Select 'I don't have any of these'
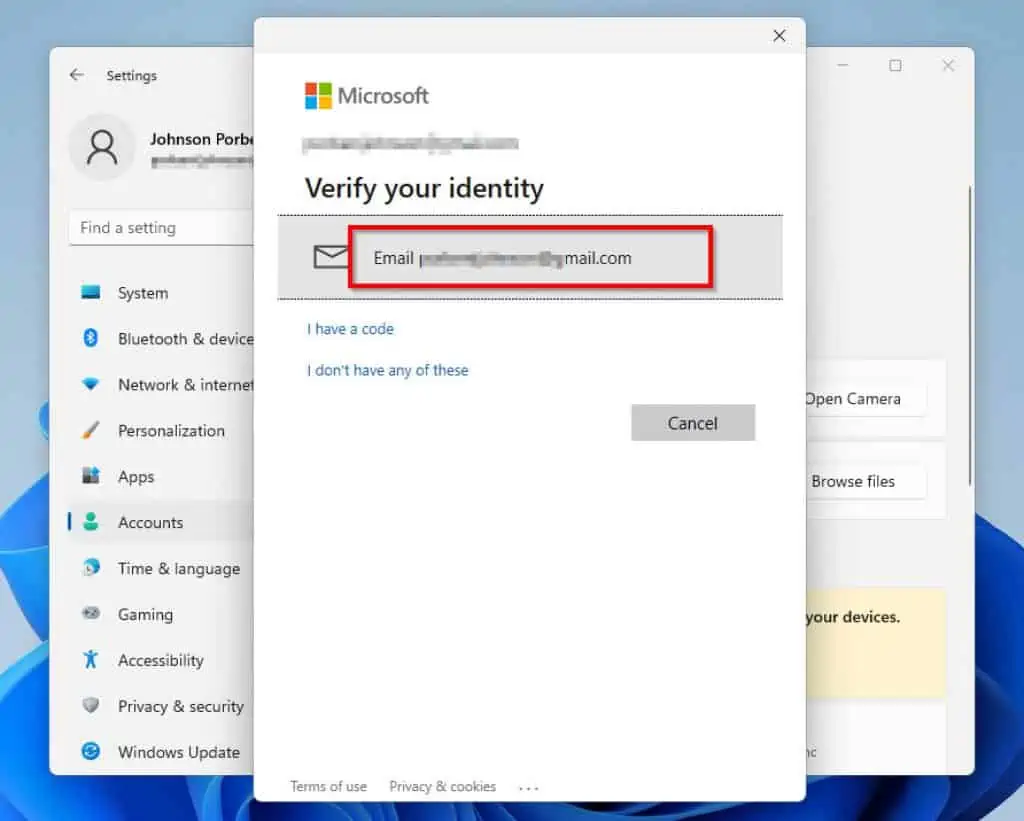Viewport: 1024px width, 821px height. (x=387, y=370)
